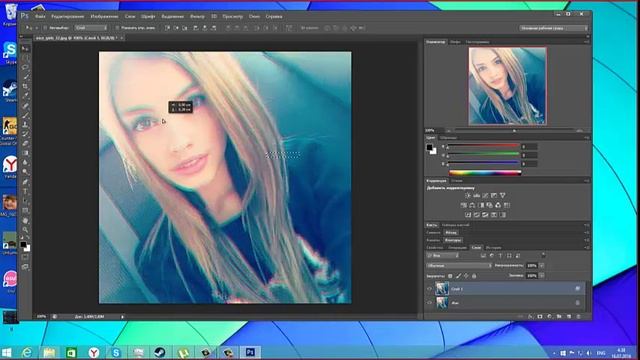Select the Rectangular Marquee tool
Screen dimensions: 640x360
(25, 58)
